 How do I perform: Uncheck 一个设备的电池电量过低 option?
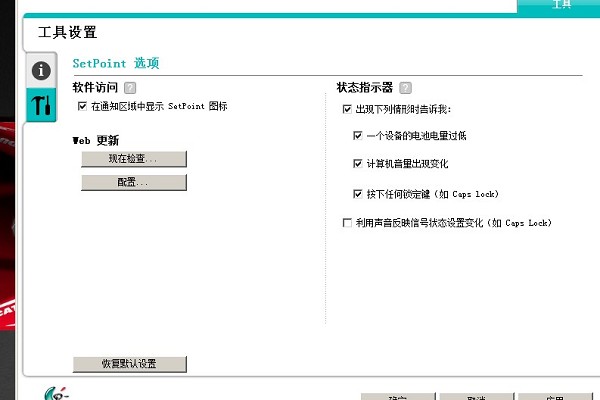point(357,136)
